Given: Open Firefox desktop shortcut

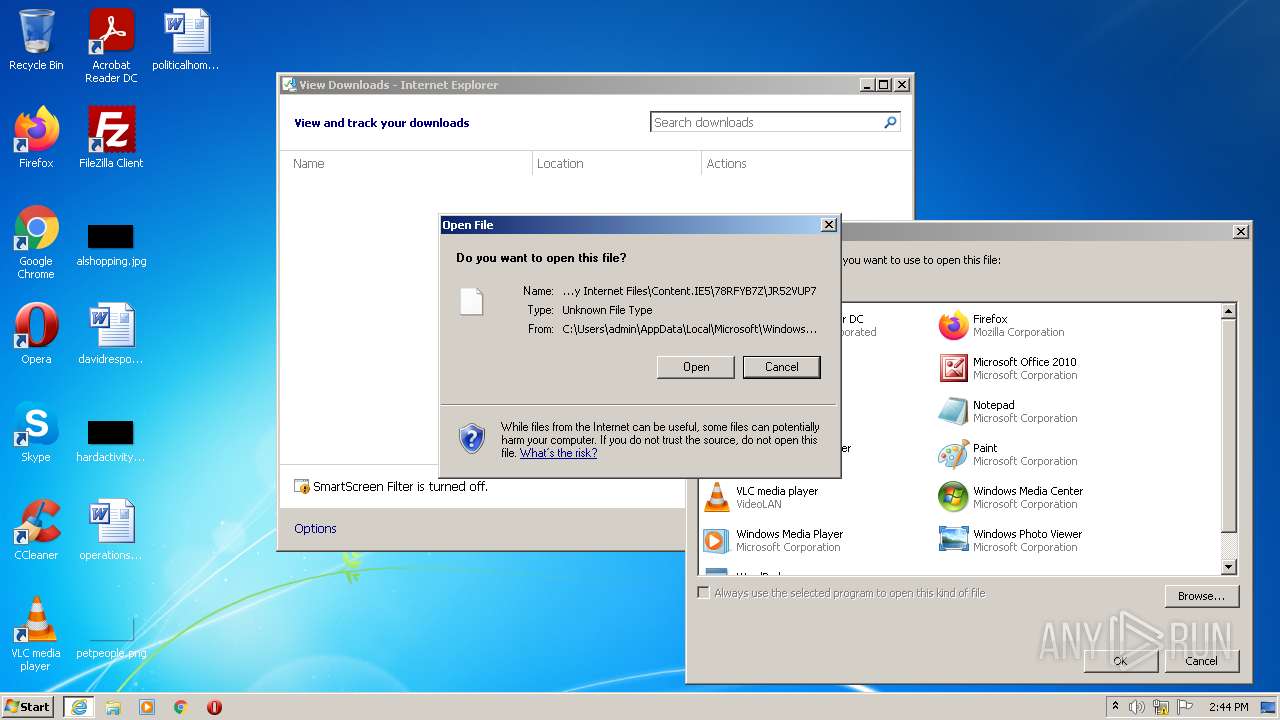Looking at the screenshot, I should point(36,138).
